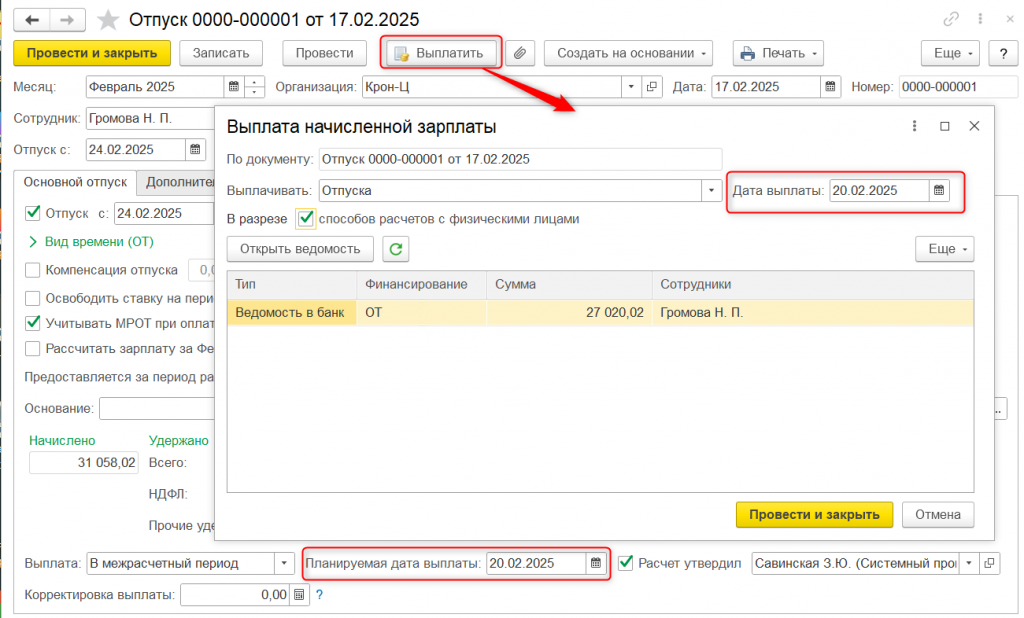Maximize the Выплата начисленной зарплаты dialog
1024x618 pixels.
[944, 126]
